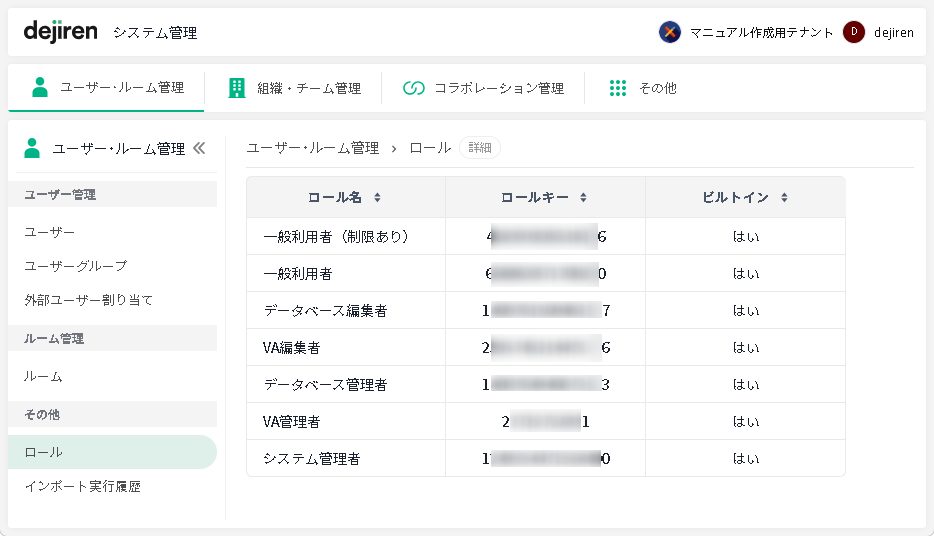Click the grid icon for その他

tap(618, 88)
